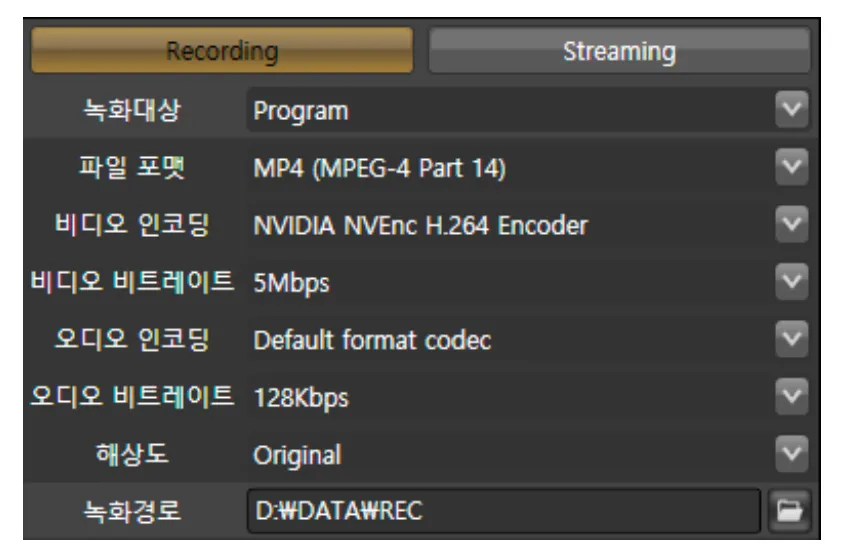
Task: Click the 녹화경로 label
Action: [131, 511]
